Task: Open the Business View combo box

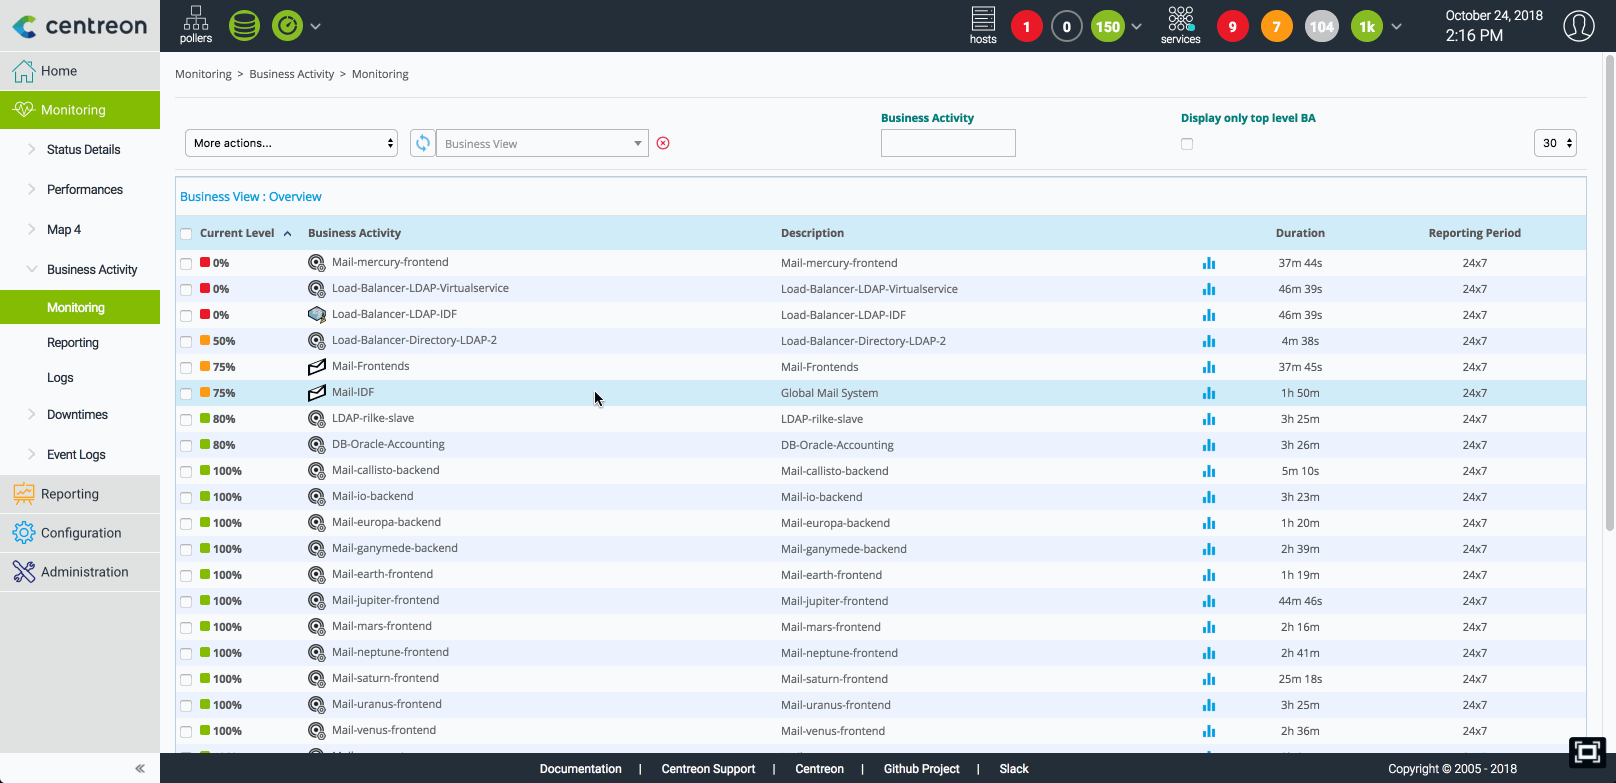Action: 542,143
